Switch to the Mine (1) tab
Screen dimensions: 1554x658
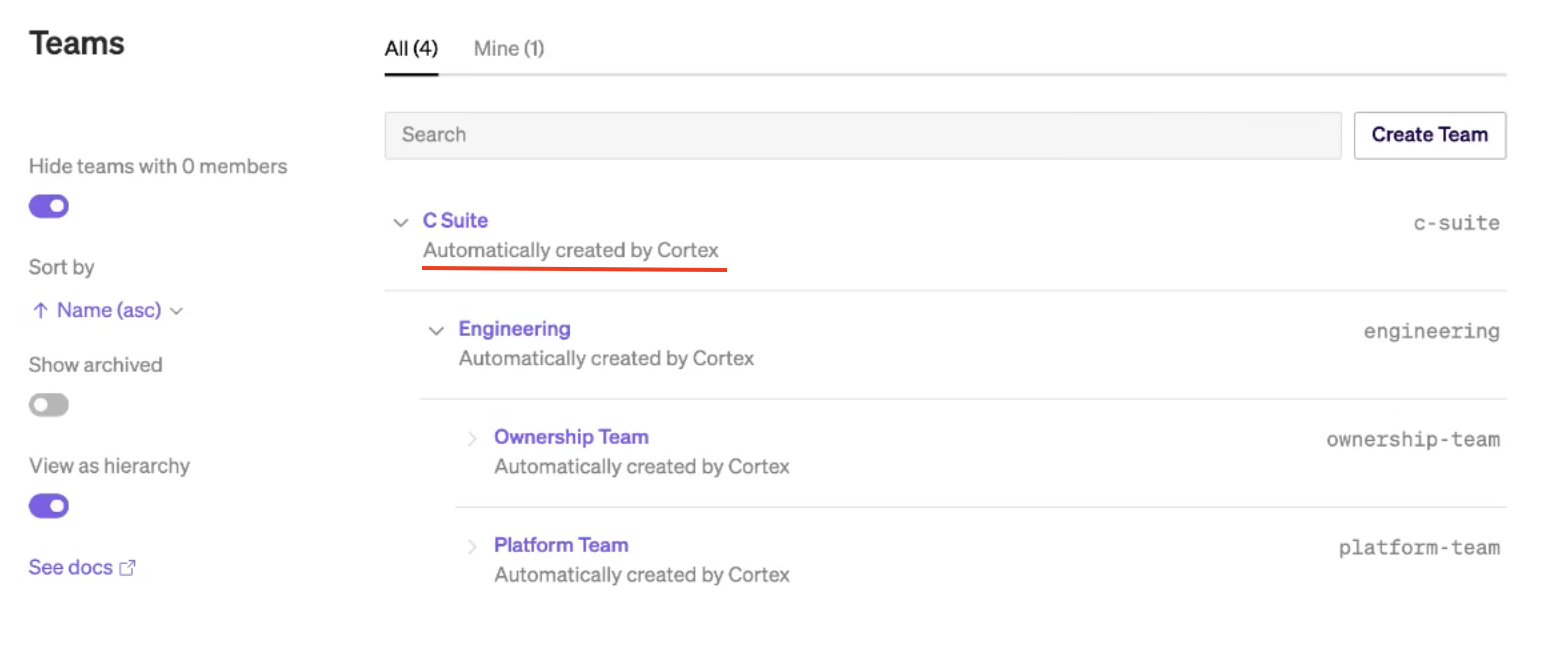509,48
